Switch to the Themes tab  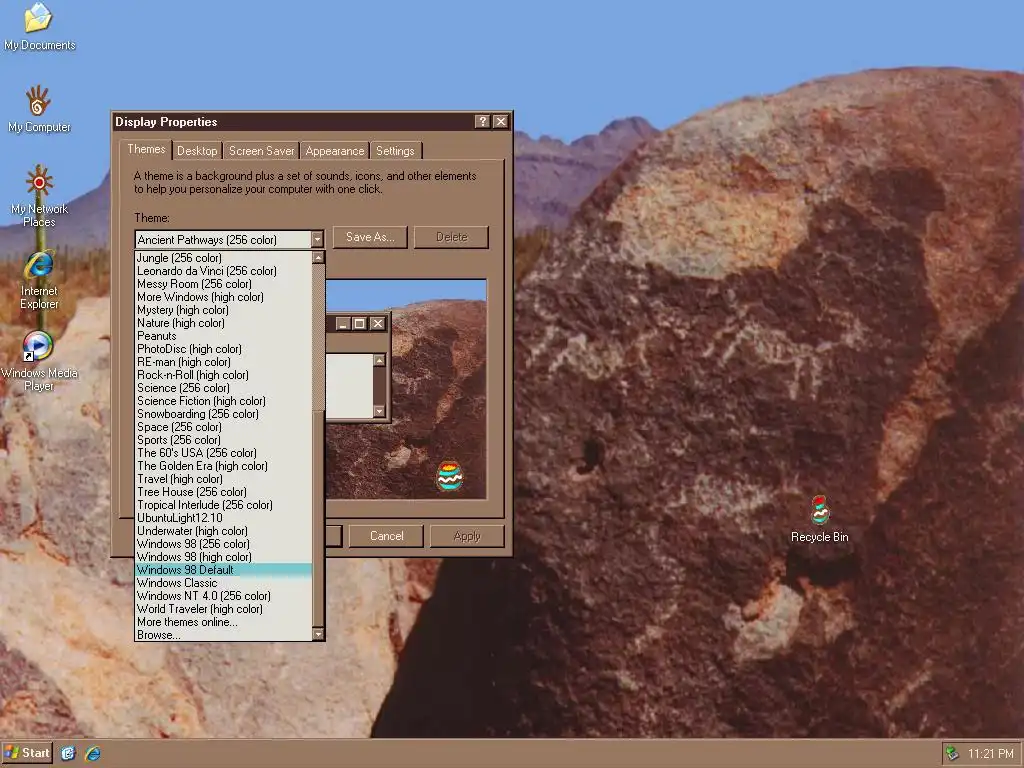(146, 150)
